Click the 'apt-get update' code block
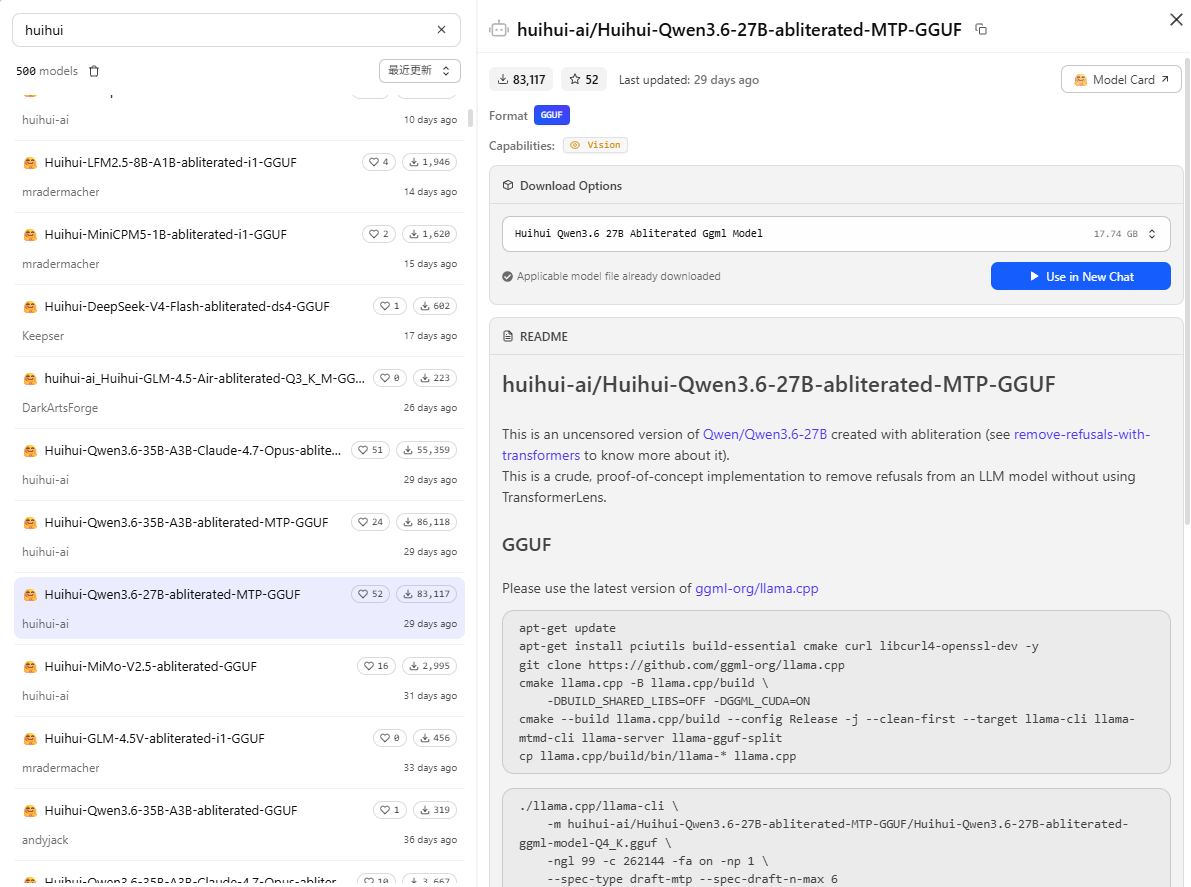This screenshot has height=887, width=1191. click(836, 692)
